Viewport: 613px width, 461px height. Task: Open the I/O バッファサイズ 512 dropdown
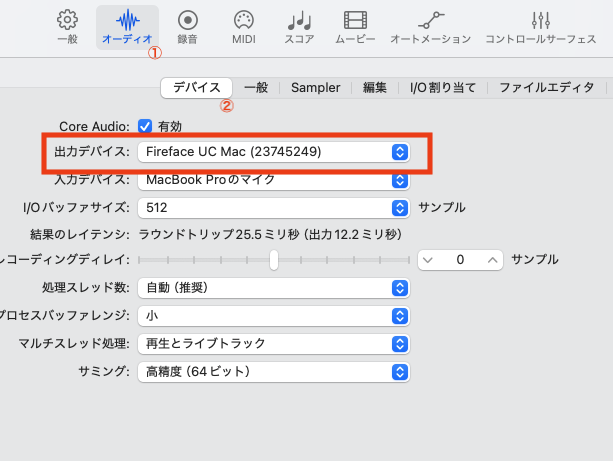[x=273, y=208]
